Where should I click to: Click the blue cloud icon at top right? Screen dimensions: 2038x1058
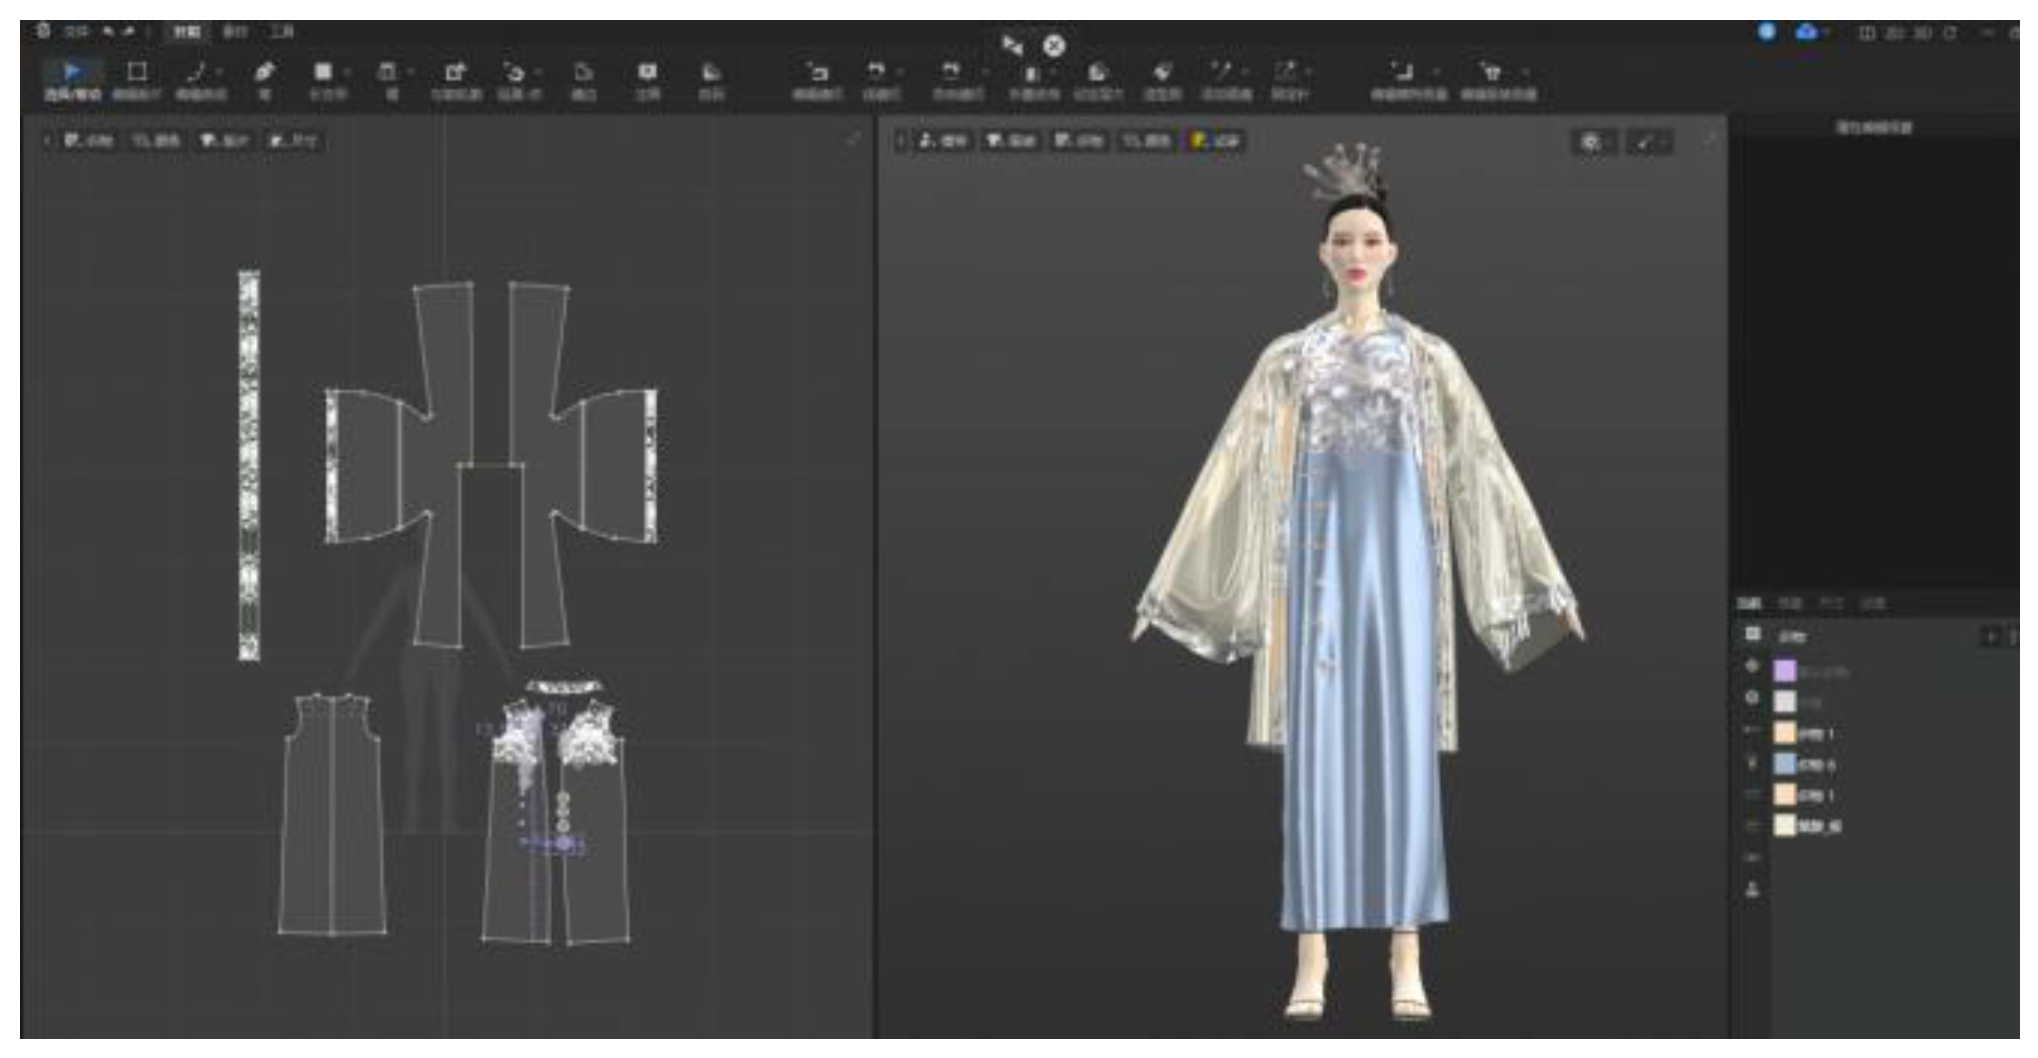1806,32
